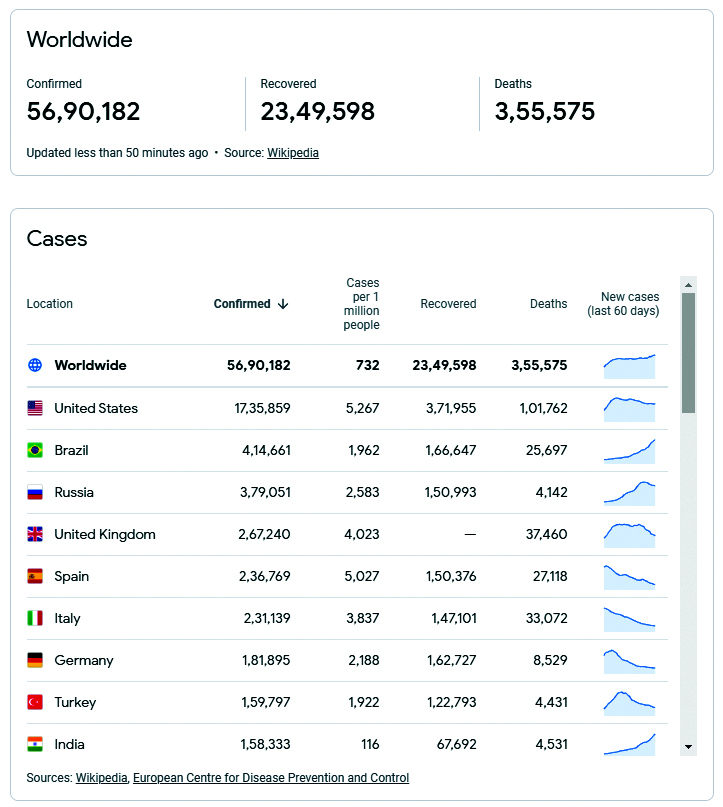723x807 pixels.
Task: Click the United States flag icon
Action: click(x=35, y=408)
